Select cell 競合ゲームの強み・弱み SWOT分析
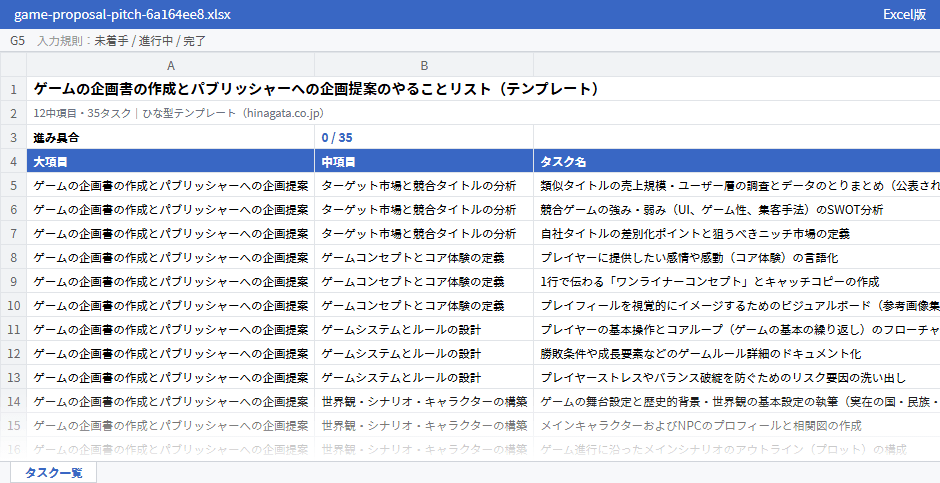The height and width of the screenshot is (483, 940). click(737, 209)
